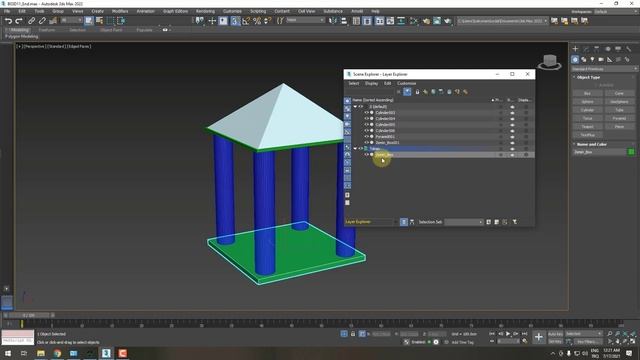640x360 pixels.
Task: Toggle Window/Crossing selection icon
Action: (121, 21)
